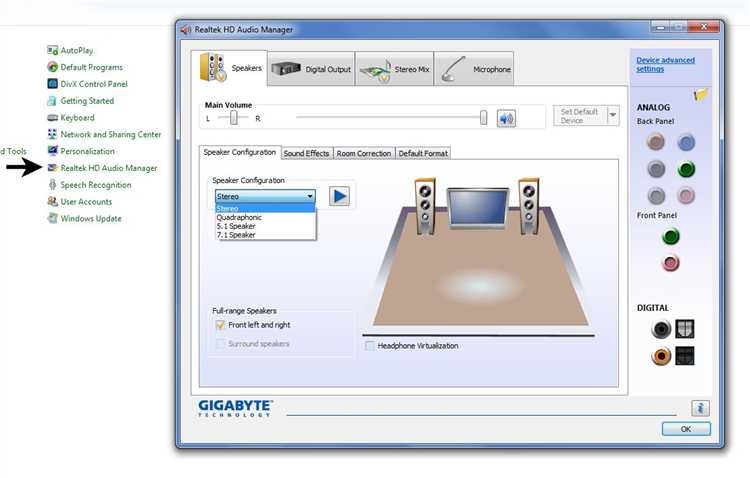
Task: Switch to the Stereo Mix tab
Action: (x=395, y=69)
